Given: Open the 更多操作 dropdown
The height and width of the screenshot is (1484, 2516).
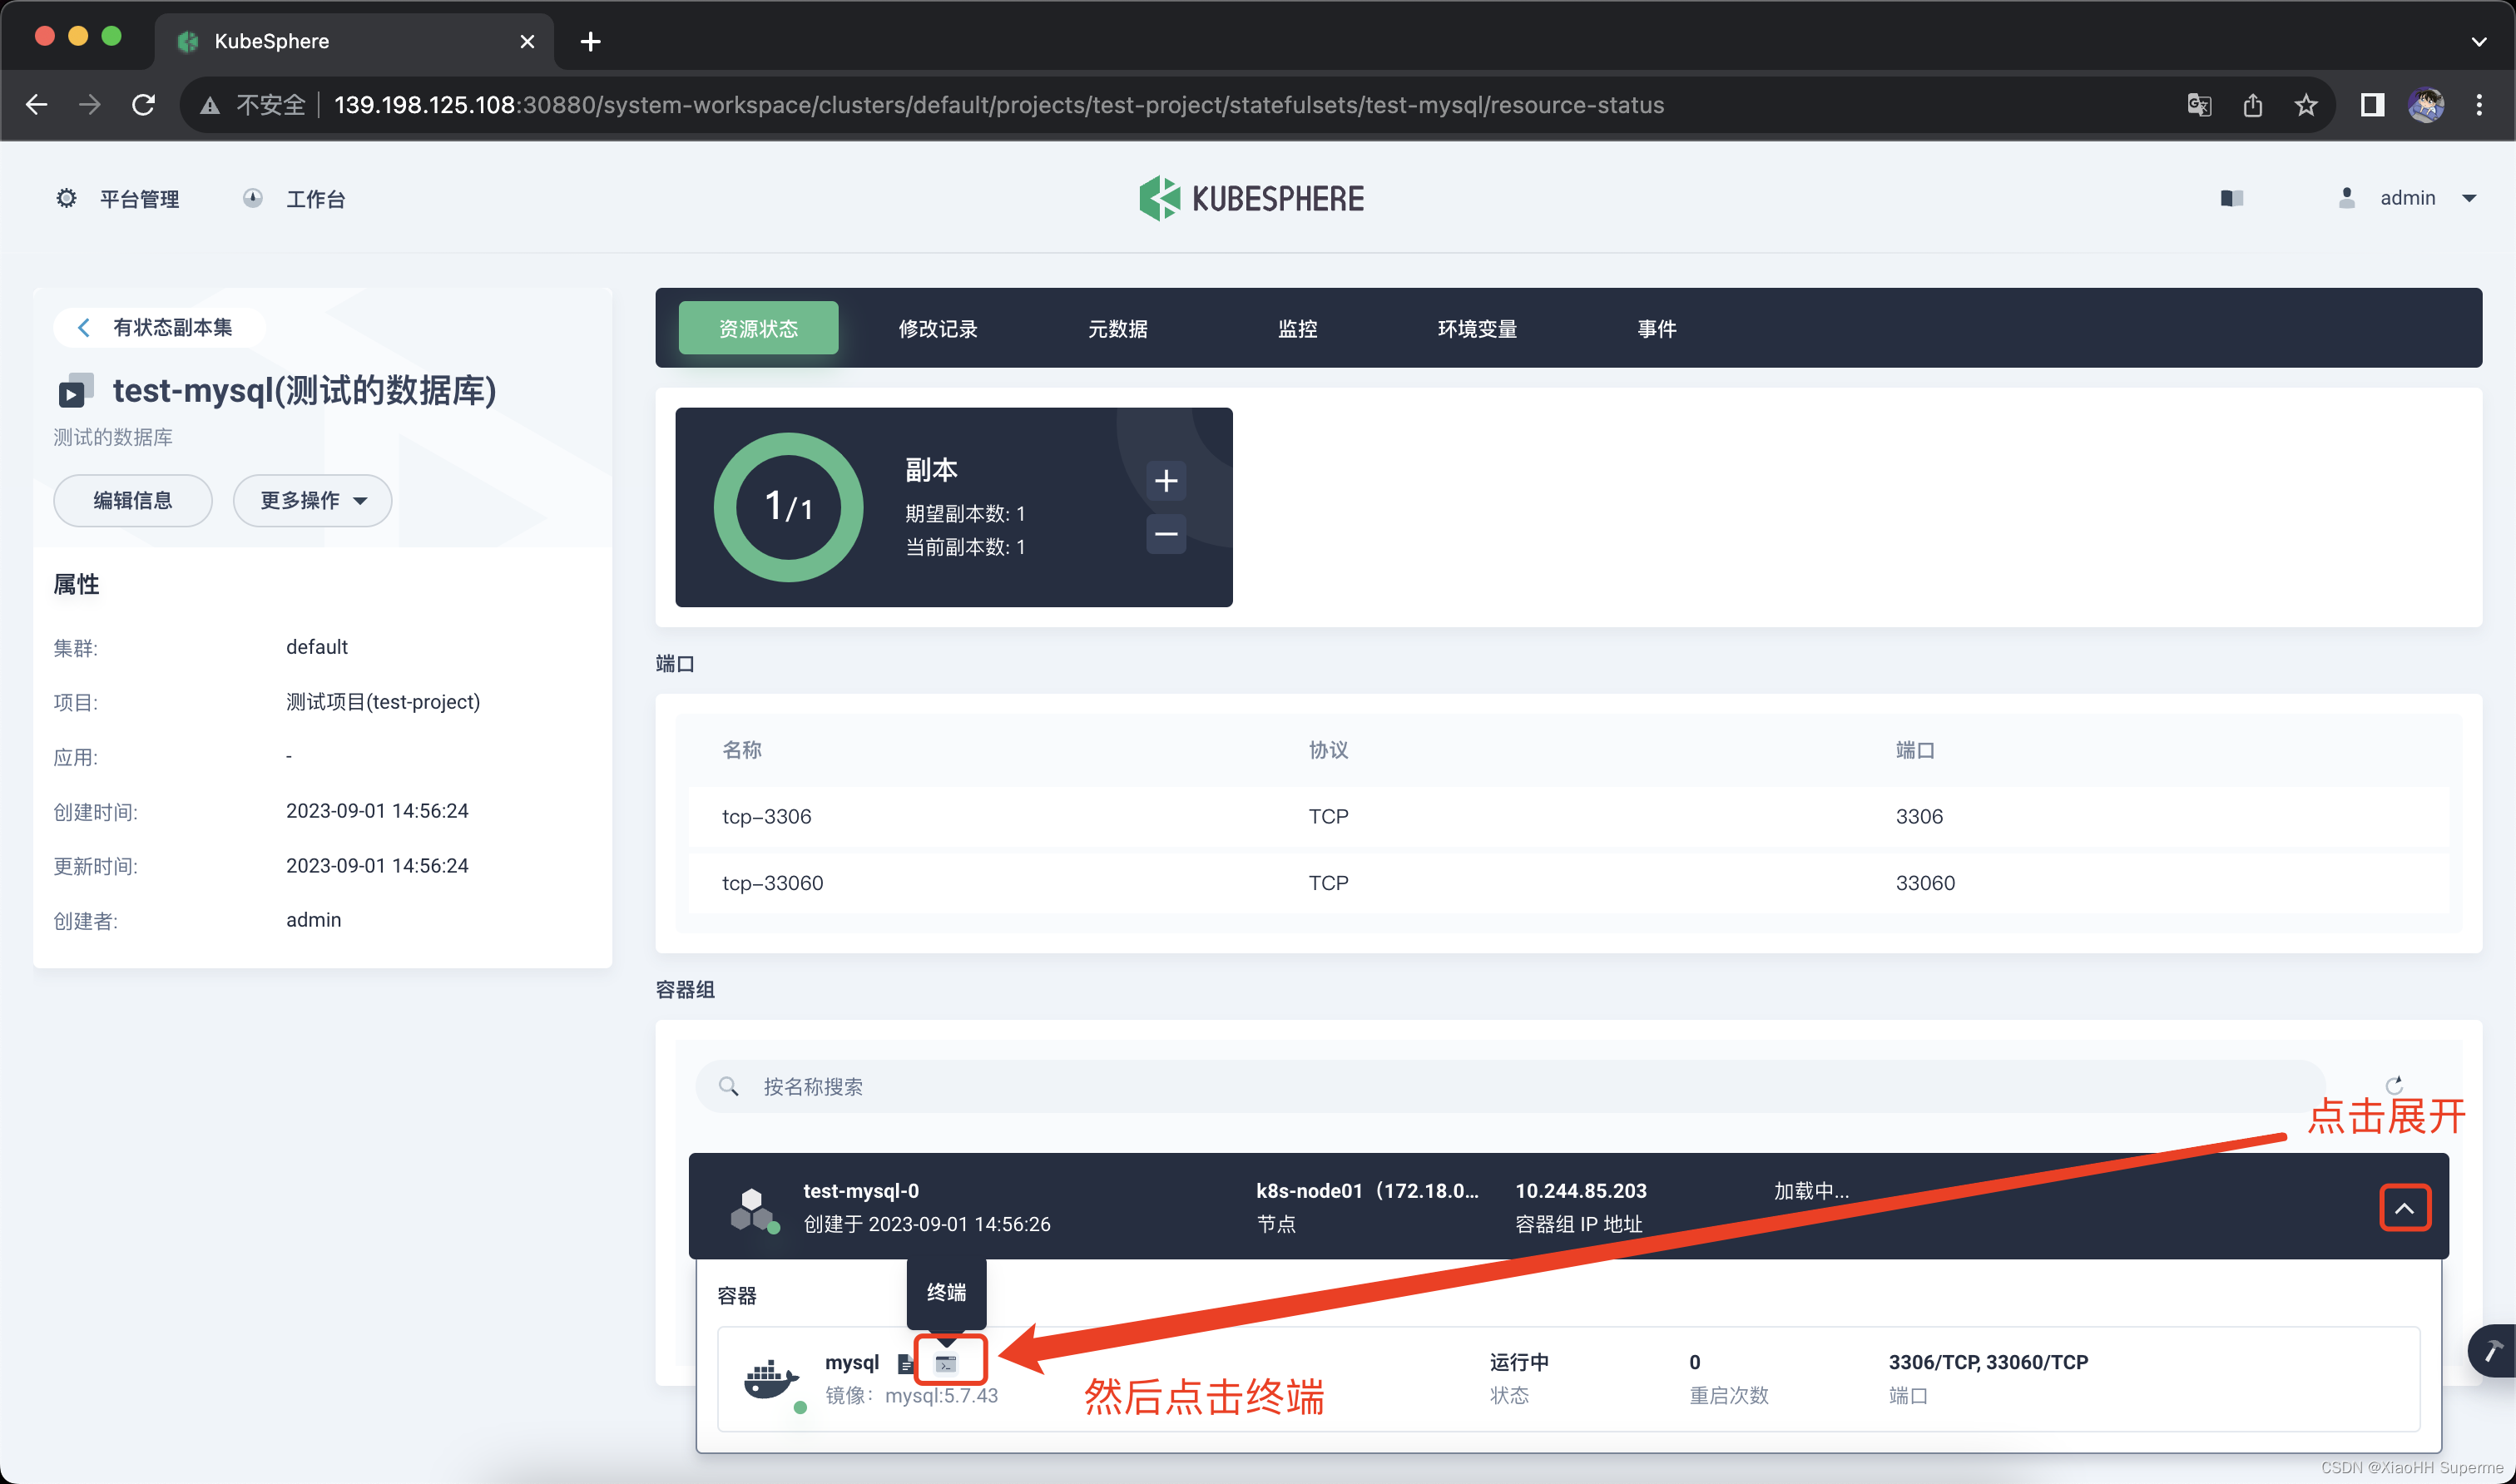Looking at the screenshot, I should [312, 500].
